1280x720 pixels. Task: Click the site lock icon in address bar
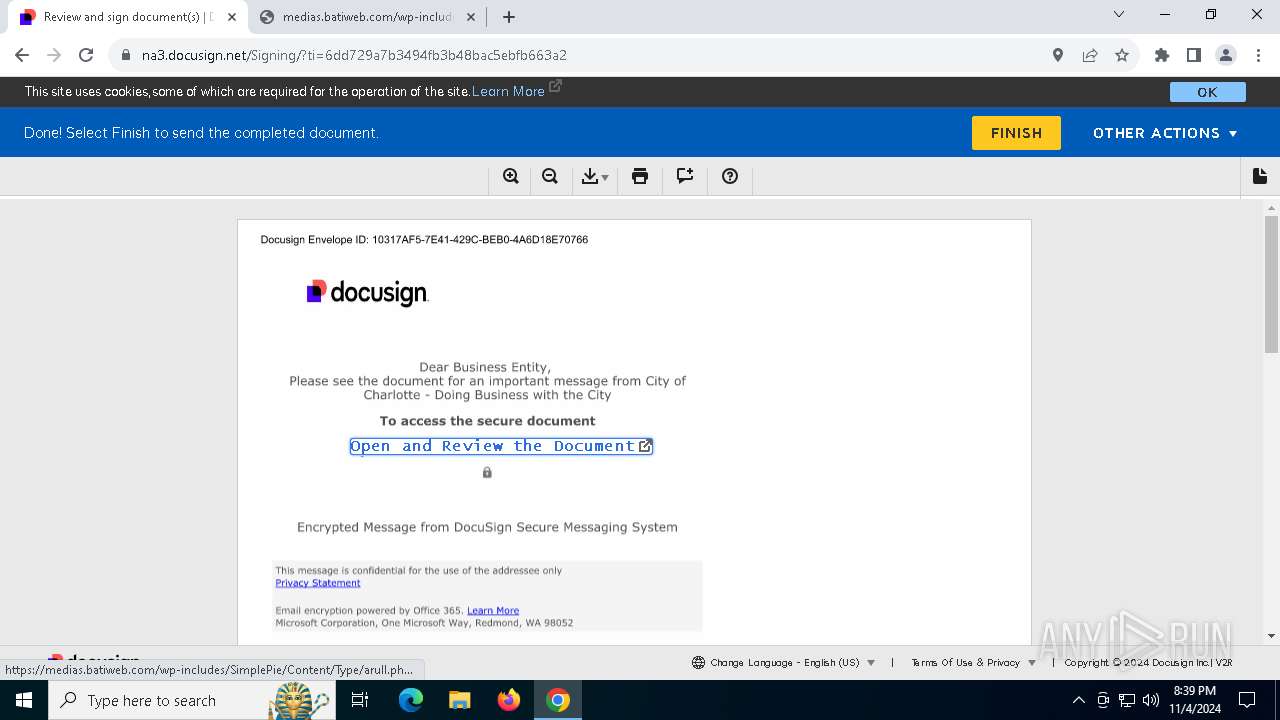tap(125, 55)
